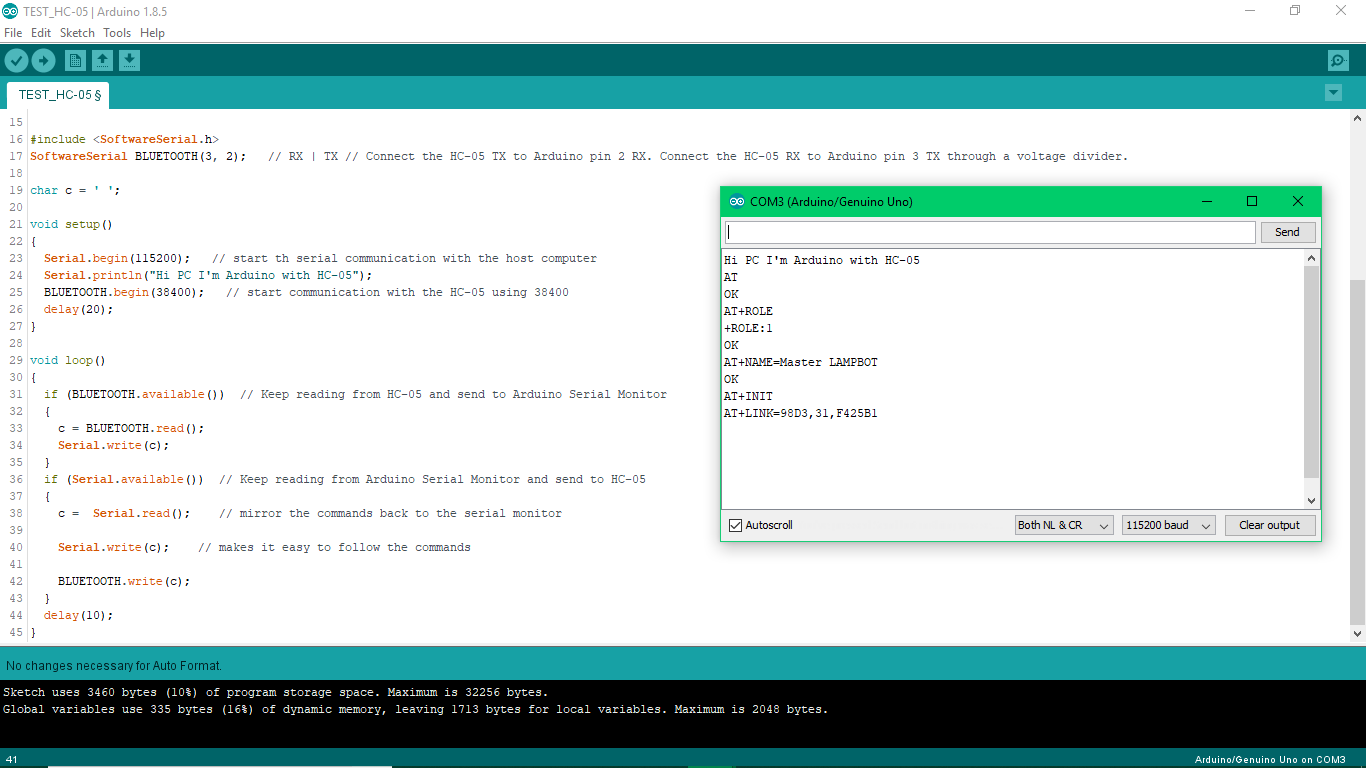Click the Arduino logo in COM3 window title

pyautogui.click(x=737, y=201)
